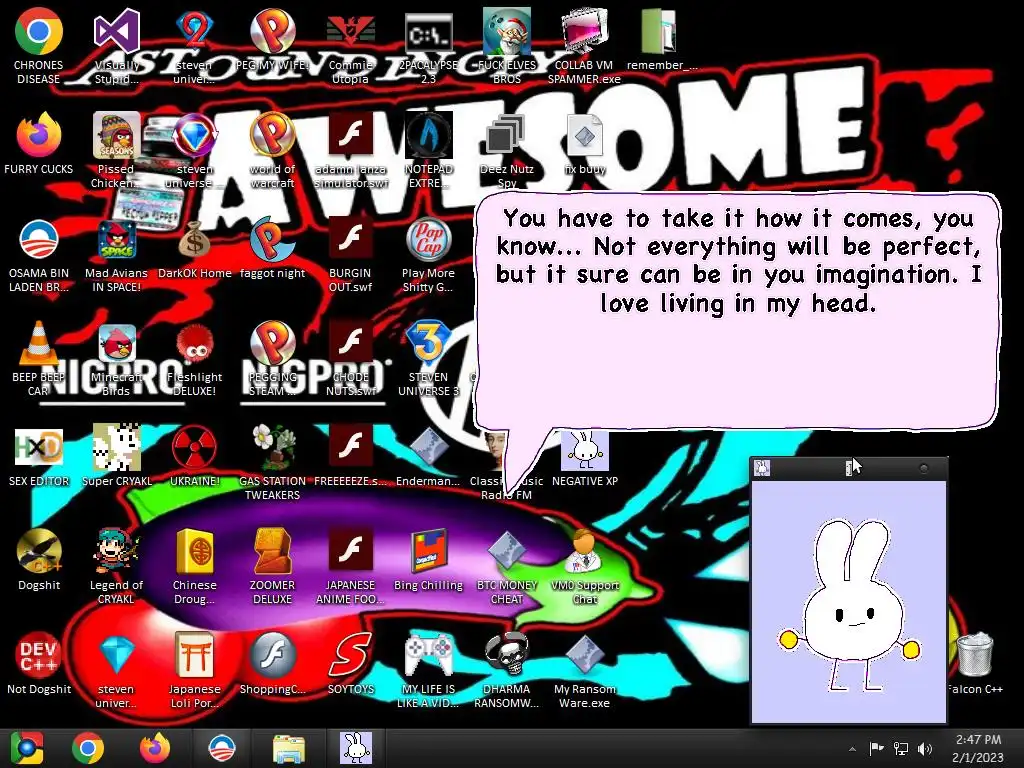Launch Chrome from the taskbar

coord(88,748)
